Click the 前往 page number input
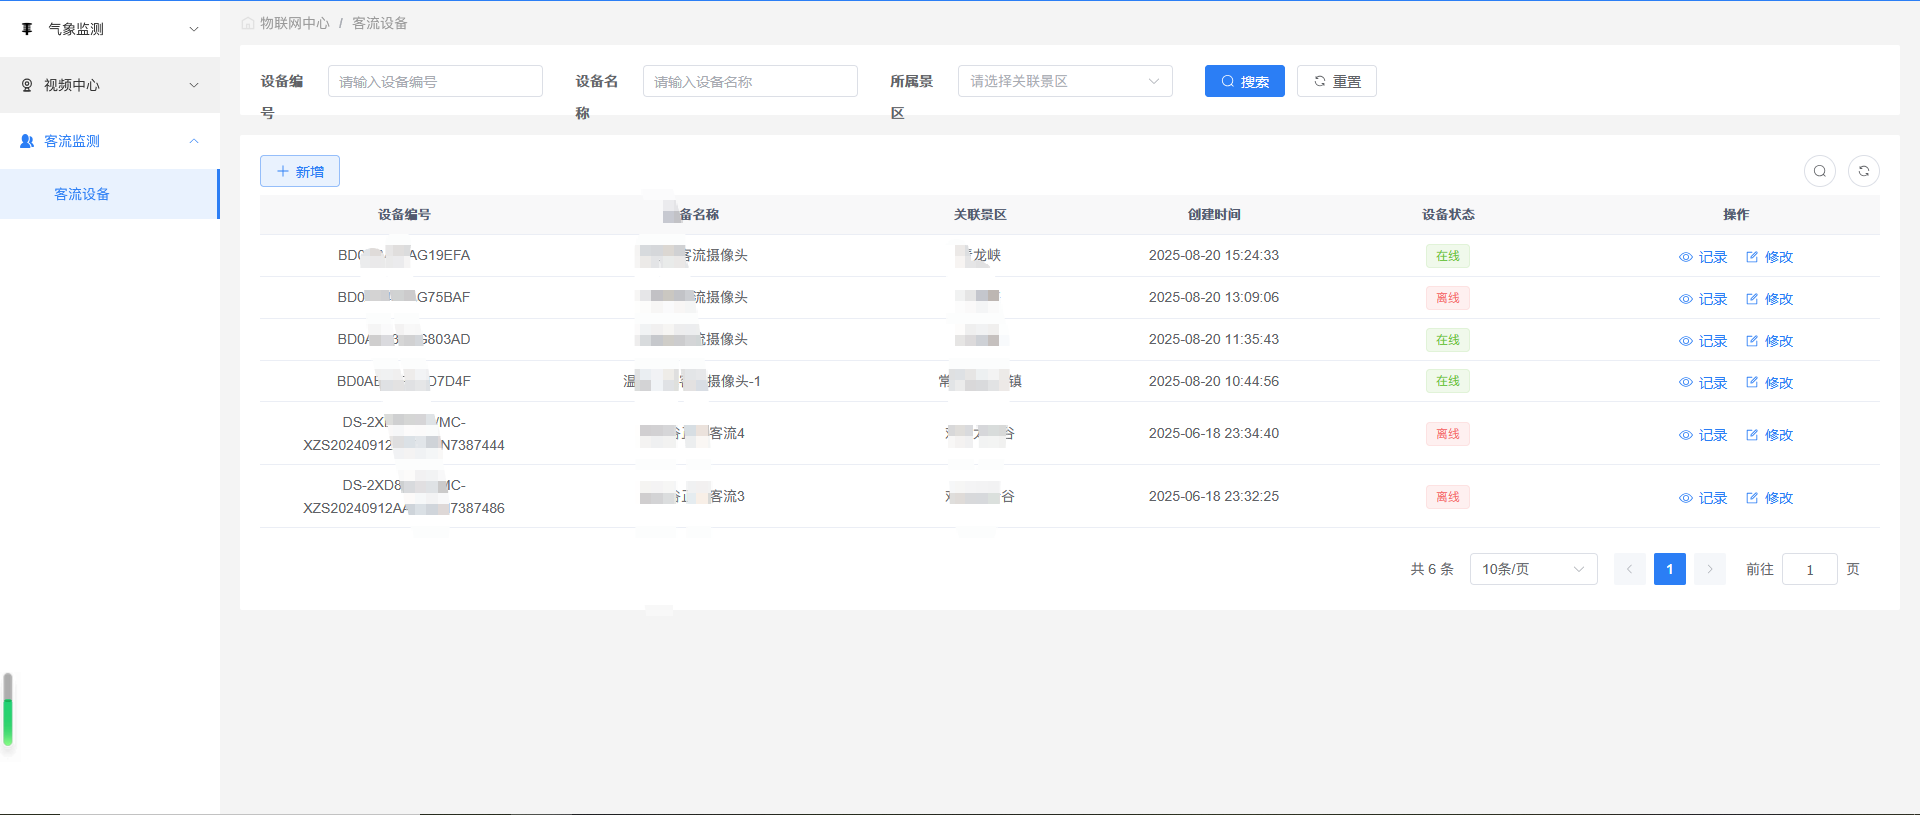 1810,569
